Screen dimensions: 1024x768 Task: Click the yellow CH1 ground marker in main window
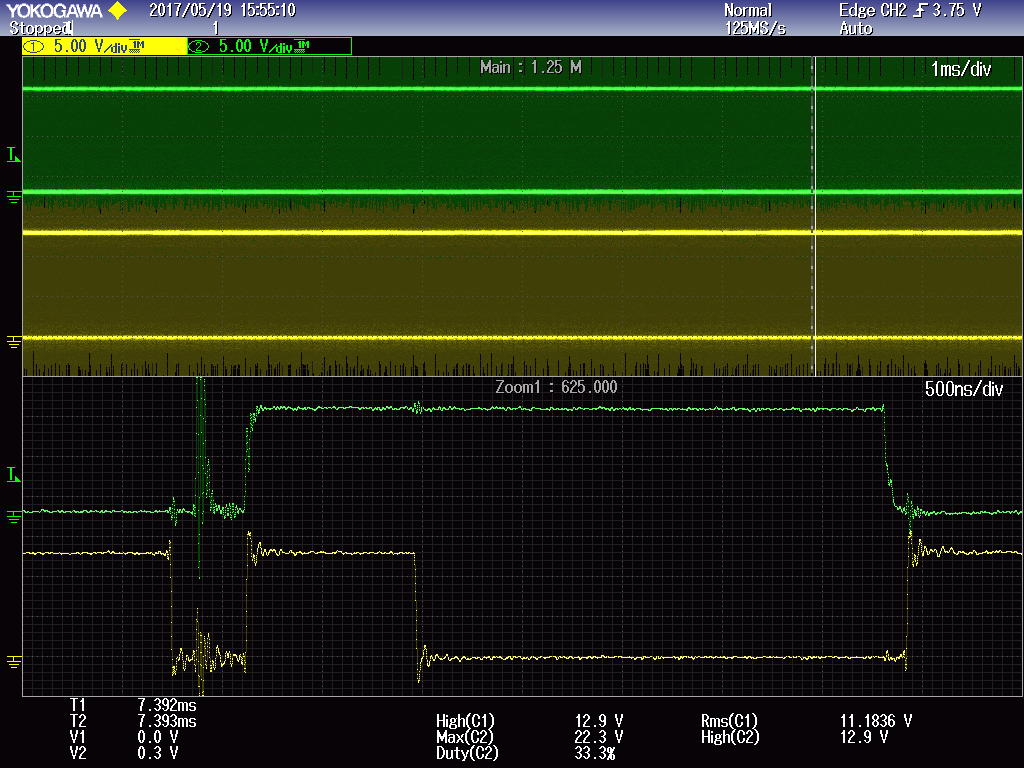13,342
